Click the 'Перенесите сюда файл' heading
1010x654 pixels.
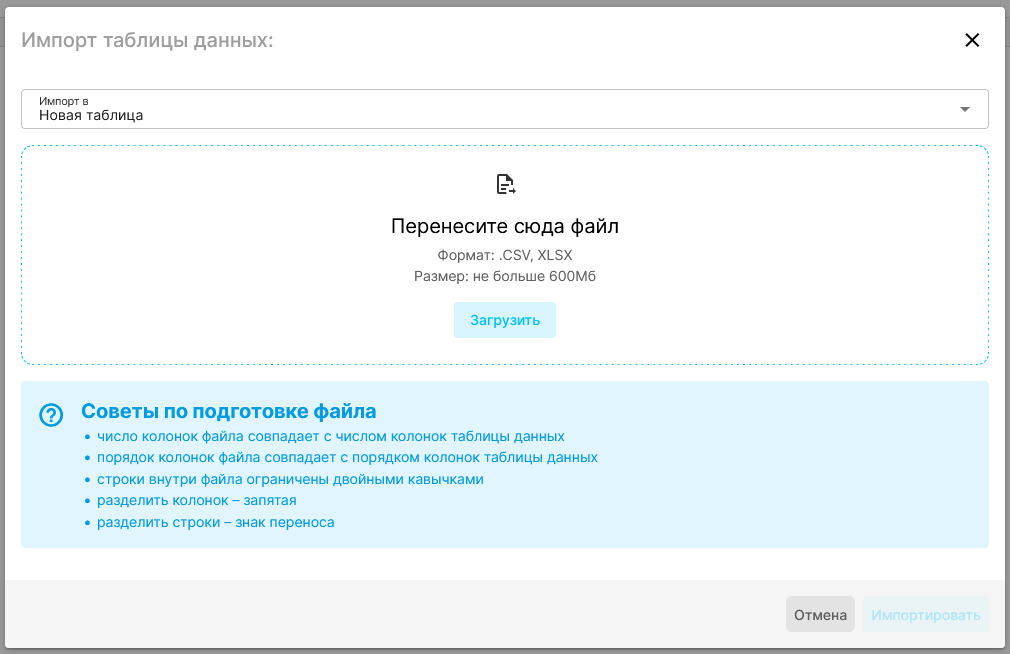[505, 226]
